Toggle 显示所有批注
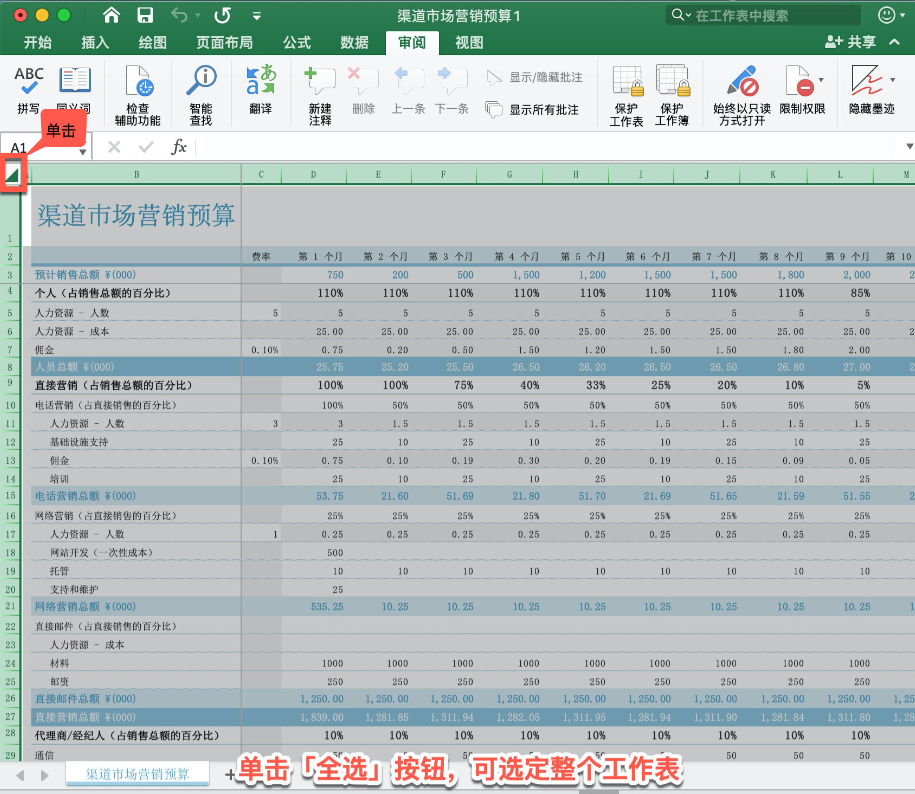Screen dimensions: 915x794 coord(532,110)
